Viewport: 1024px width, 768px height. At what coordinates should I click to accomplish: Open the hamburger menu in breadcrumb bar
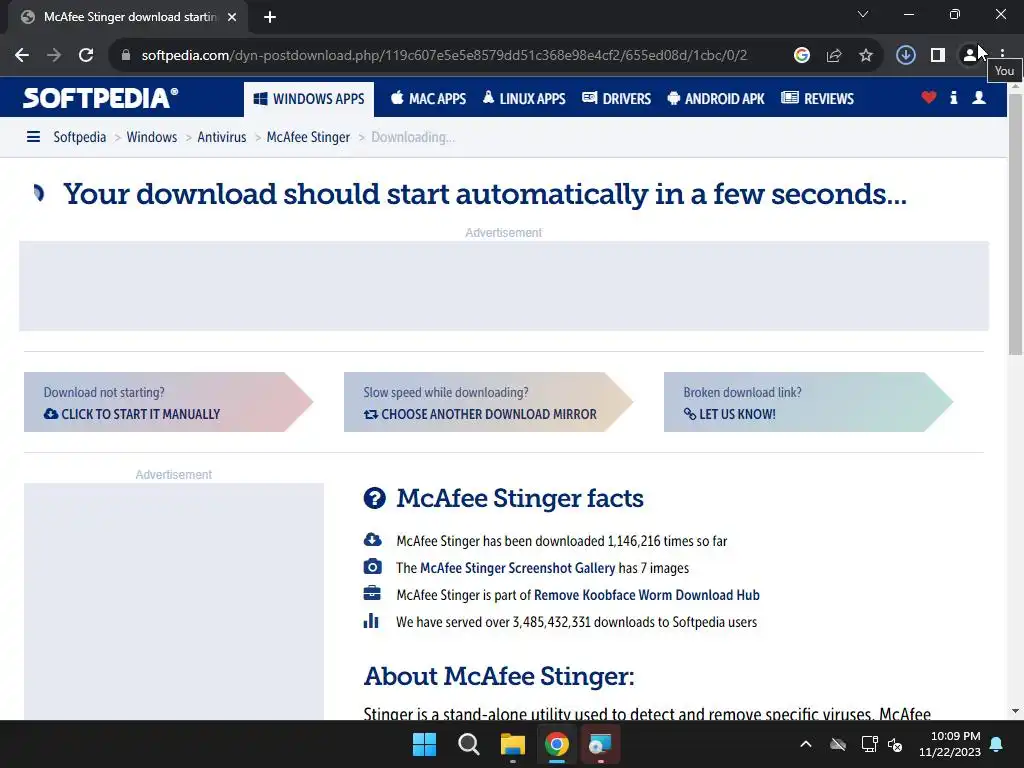[33, 137]
